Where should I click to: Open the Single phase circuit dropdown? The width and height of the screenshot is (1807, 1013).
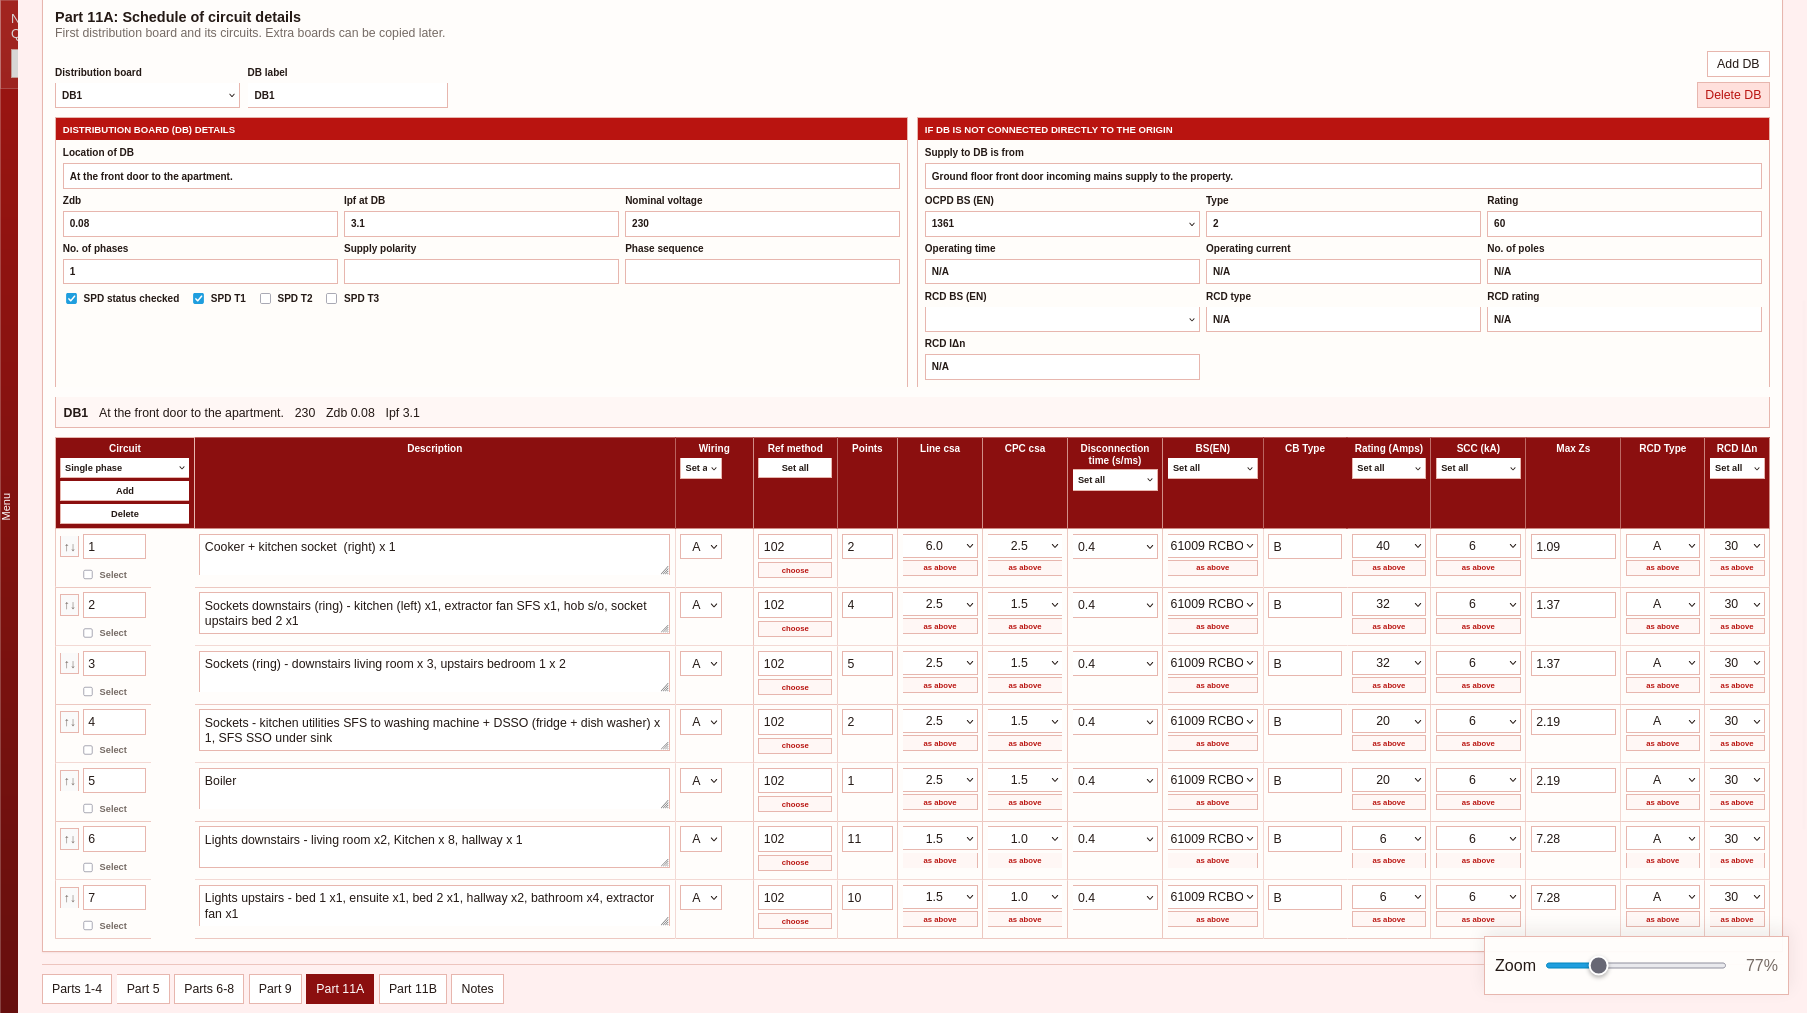(124, 468)
